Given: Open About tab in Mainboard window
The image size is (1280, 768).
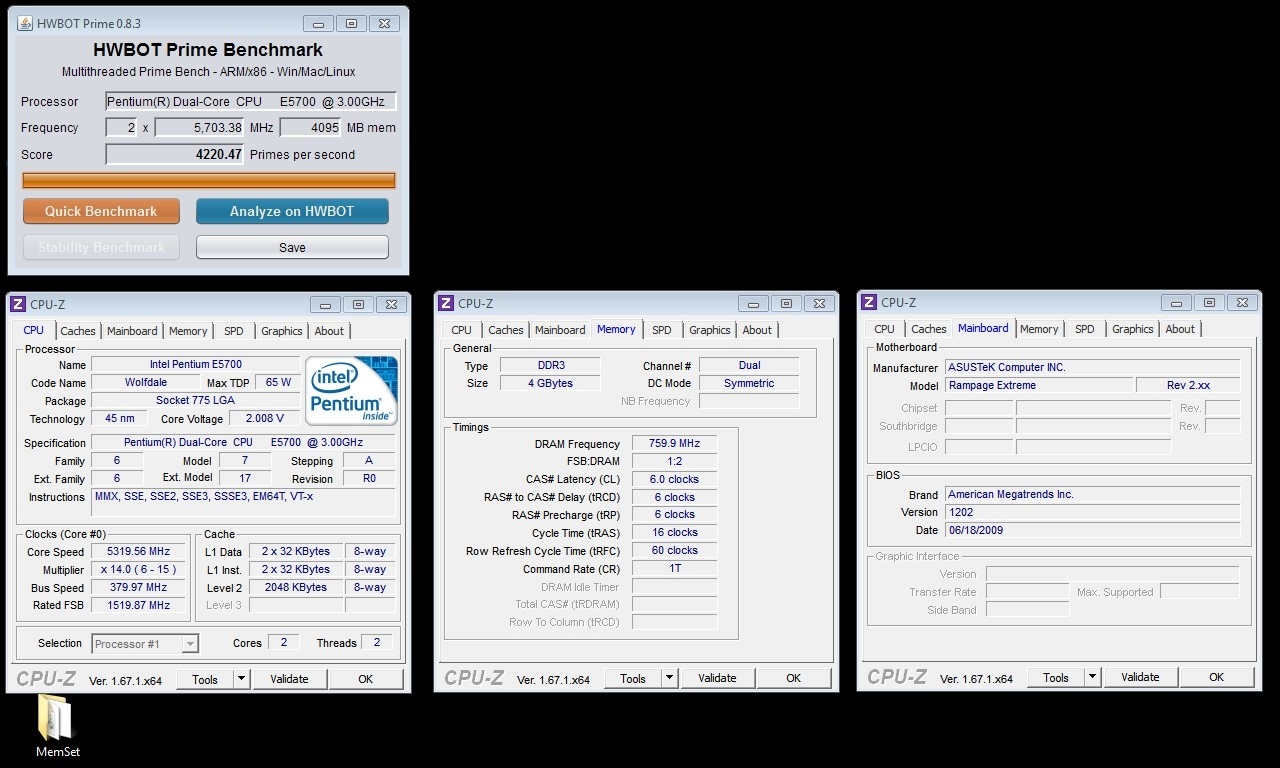Looking at the screenshot, I should coord(1180,329).
